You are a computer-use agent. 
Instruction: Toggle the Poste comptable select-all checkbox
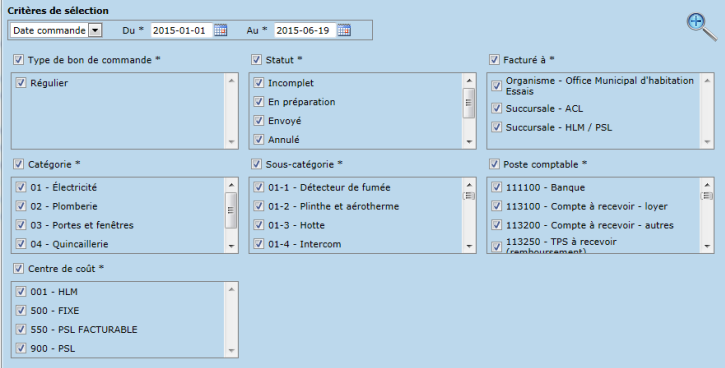494,164
